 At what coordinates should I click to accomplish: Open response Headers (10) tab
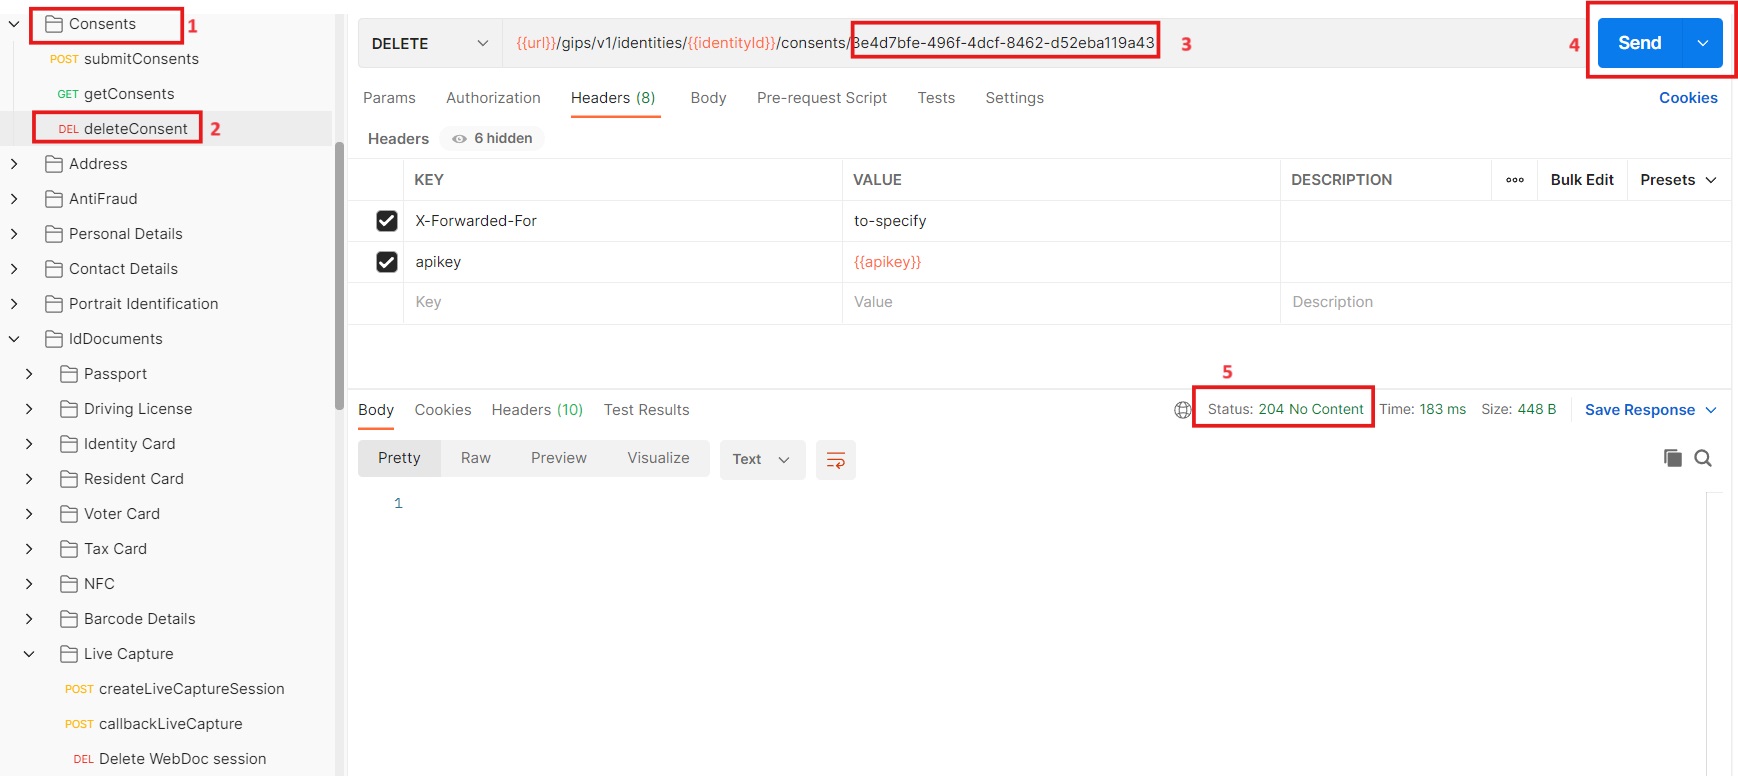(x=537, y=410)
